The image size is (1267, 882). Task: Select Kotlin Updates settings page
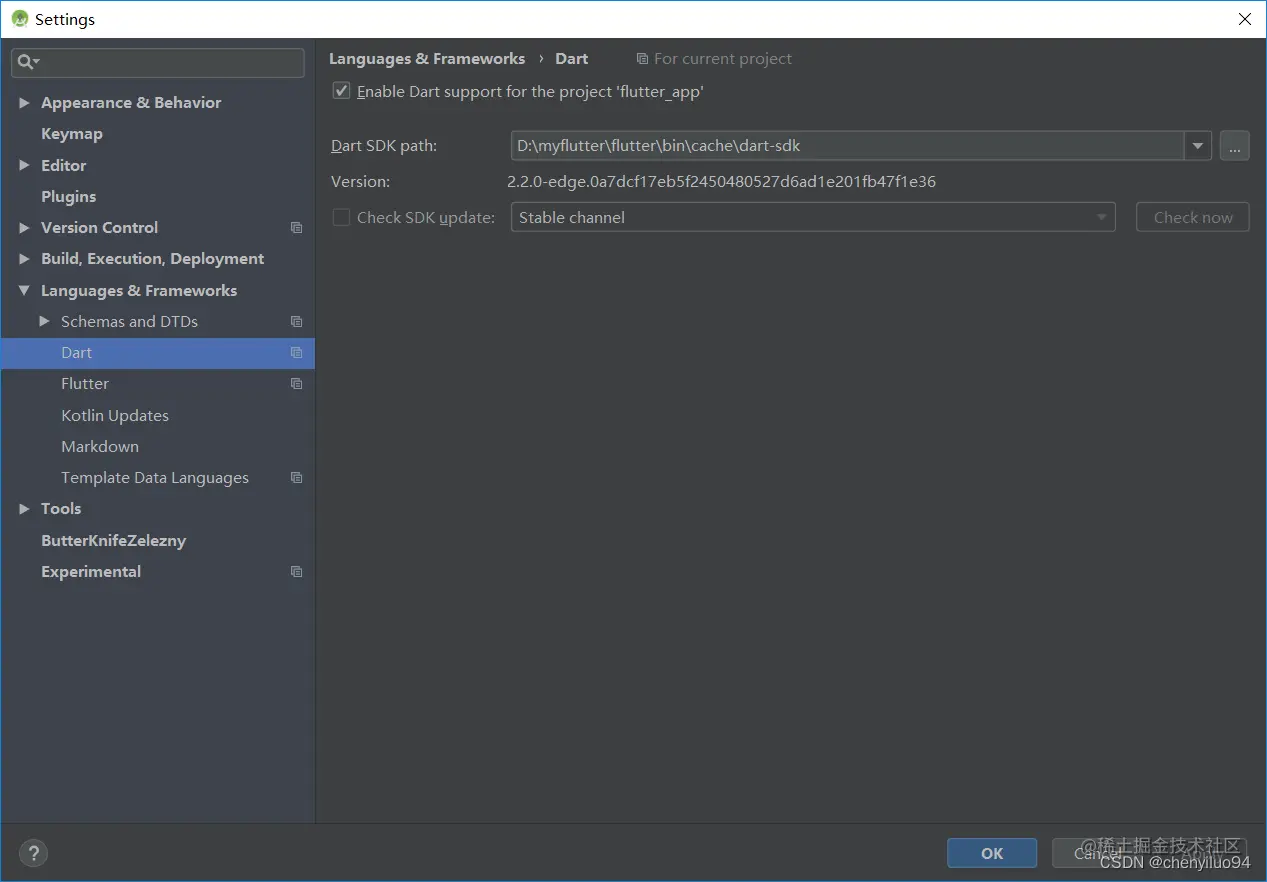(x=115, y=415)
